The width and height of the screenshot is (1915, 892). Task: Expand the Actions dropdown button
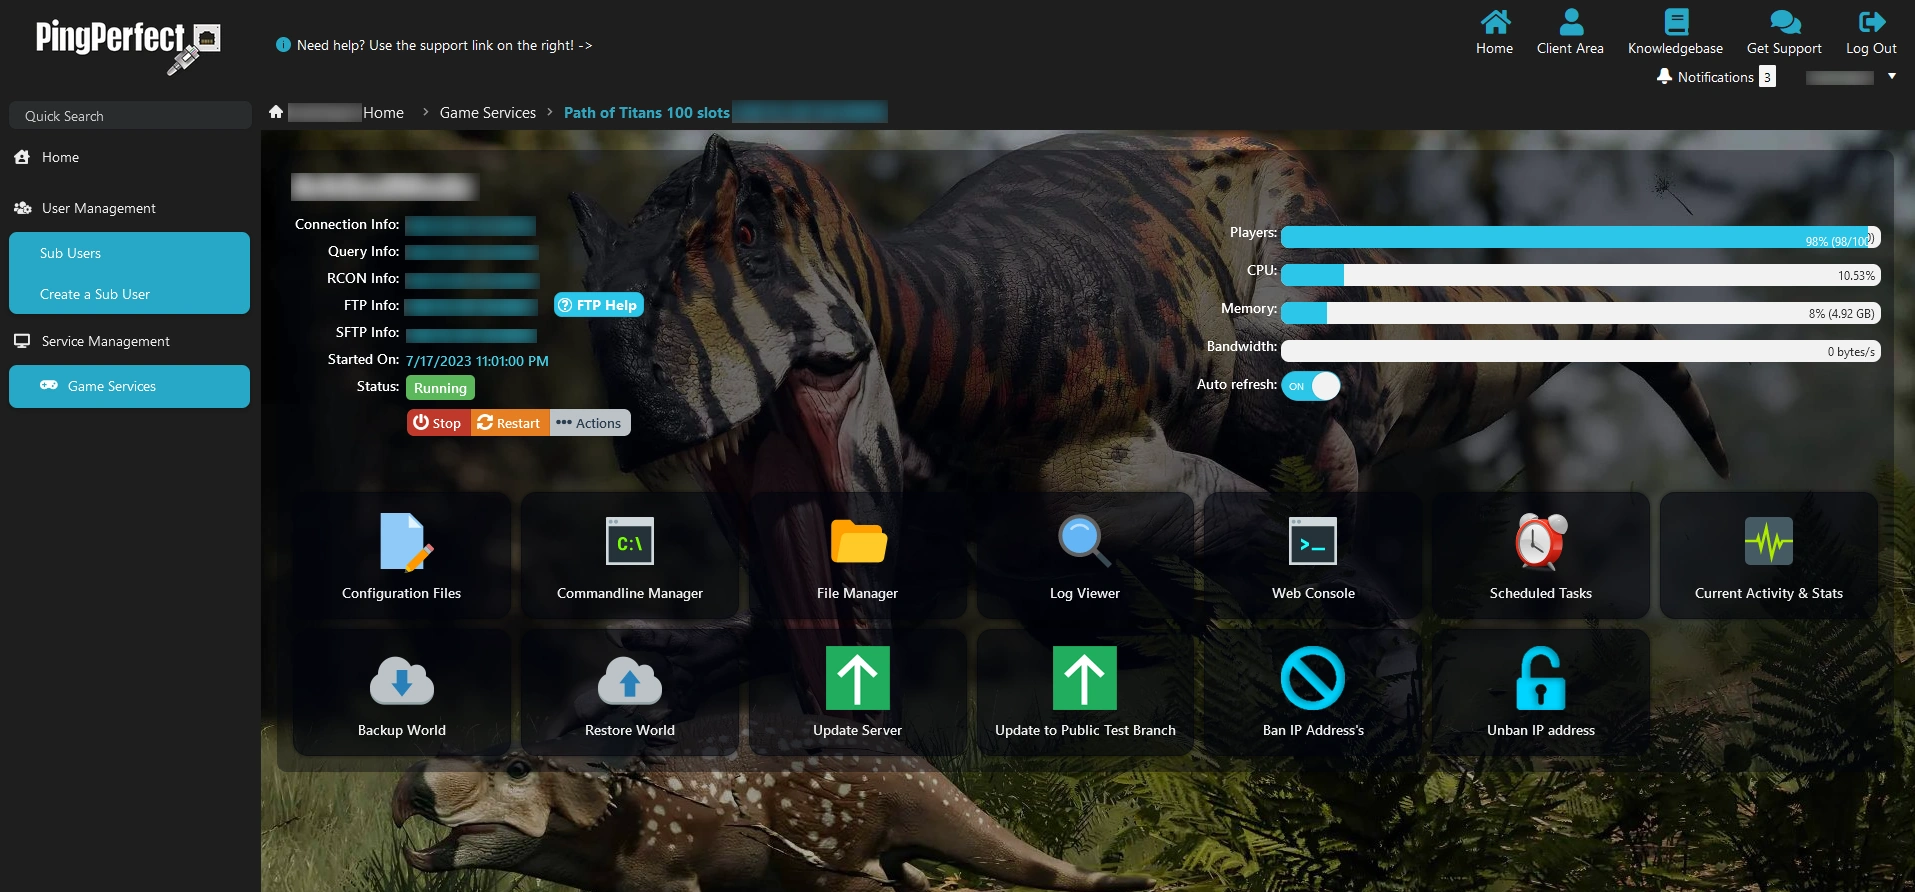(x=589, y=423)
